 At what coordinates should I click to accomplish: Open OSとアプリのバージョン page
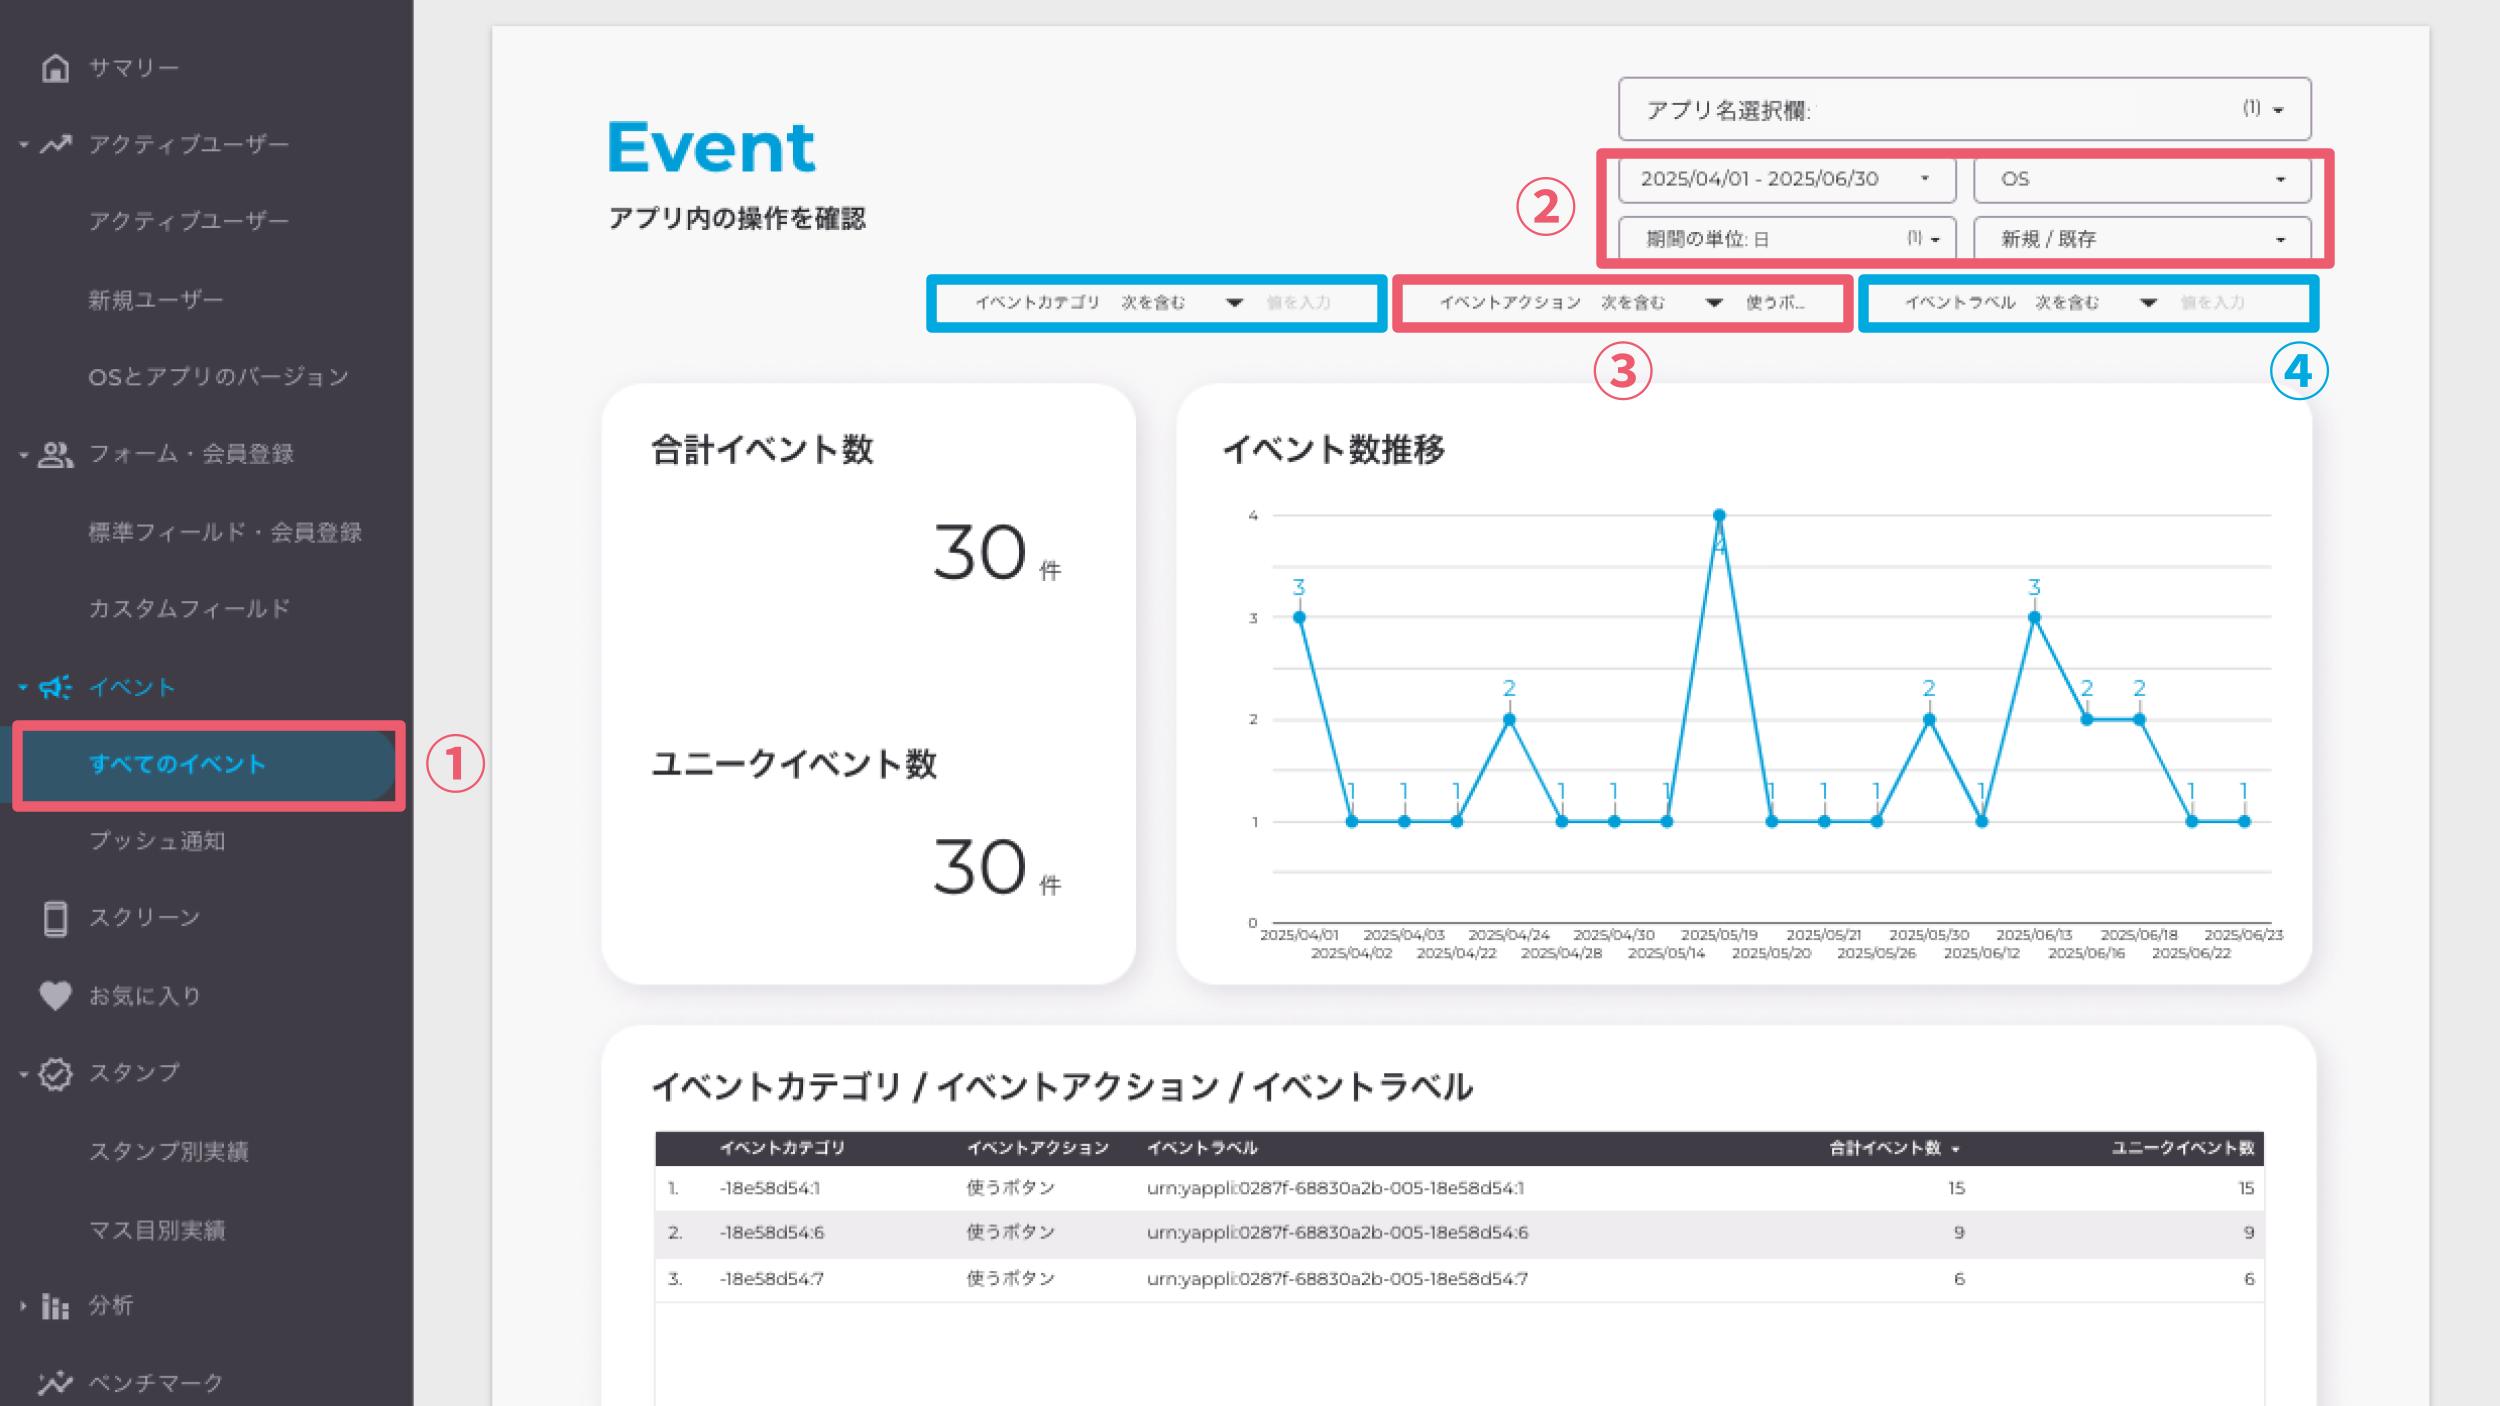click(x=219, y=377)
